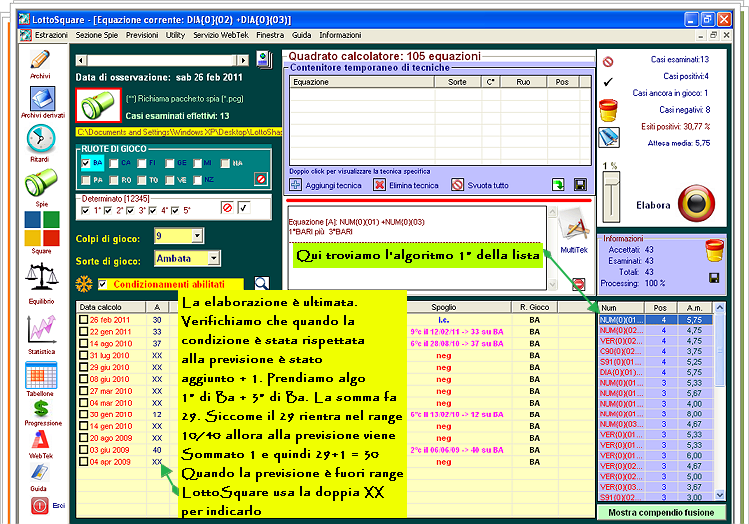Screen dimensions: 749x524
Task: Open the Equilibrio scales icon
Action: [40, 278]
